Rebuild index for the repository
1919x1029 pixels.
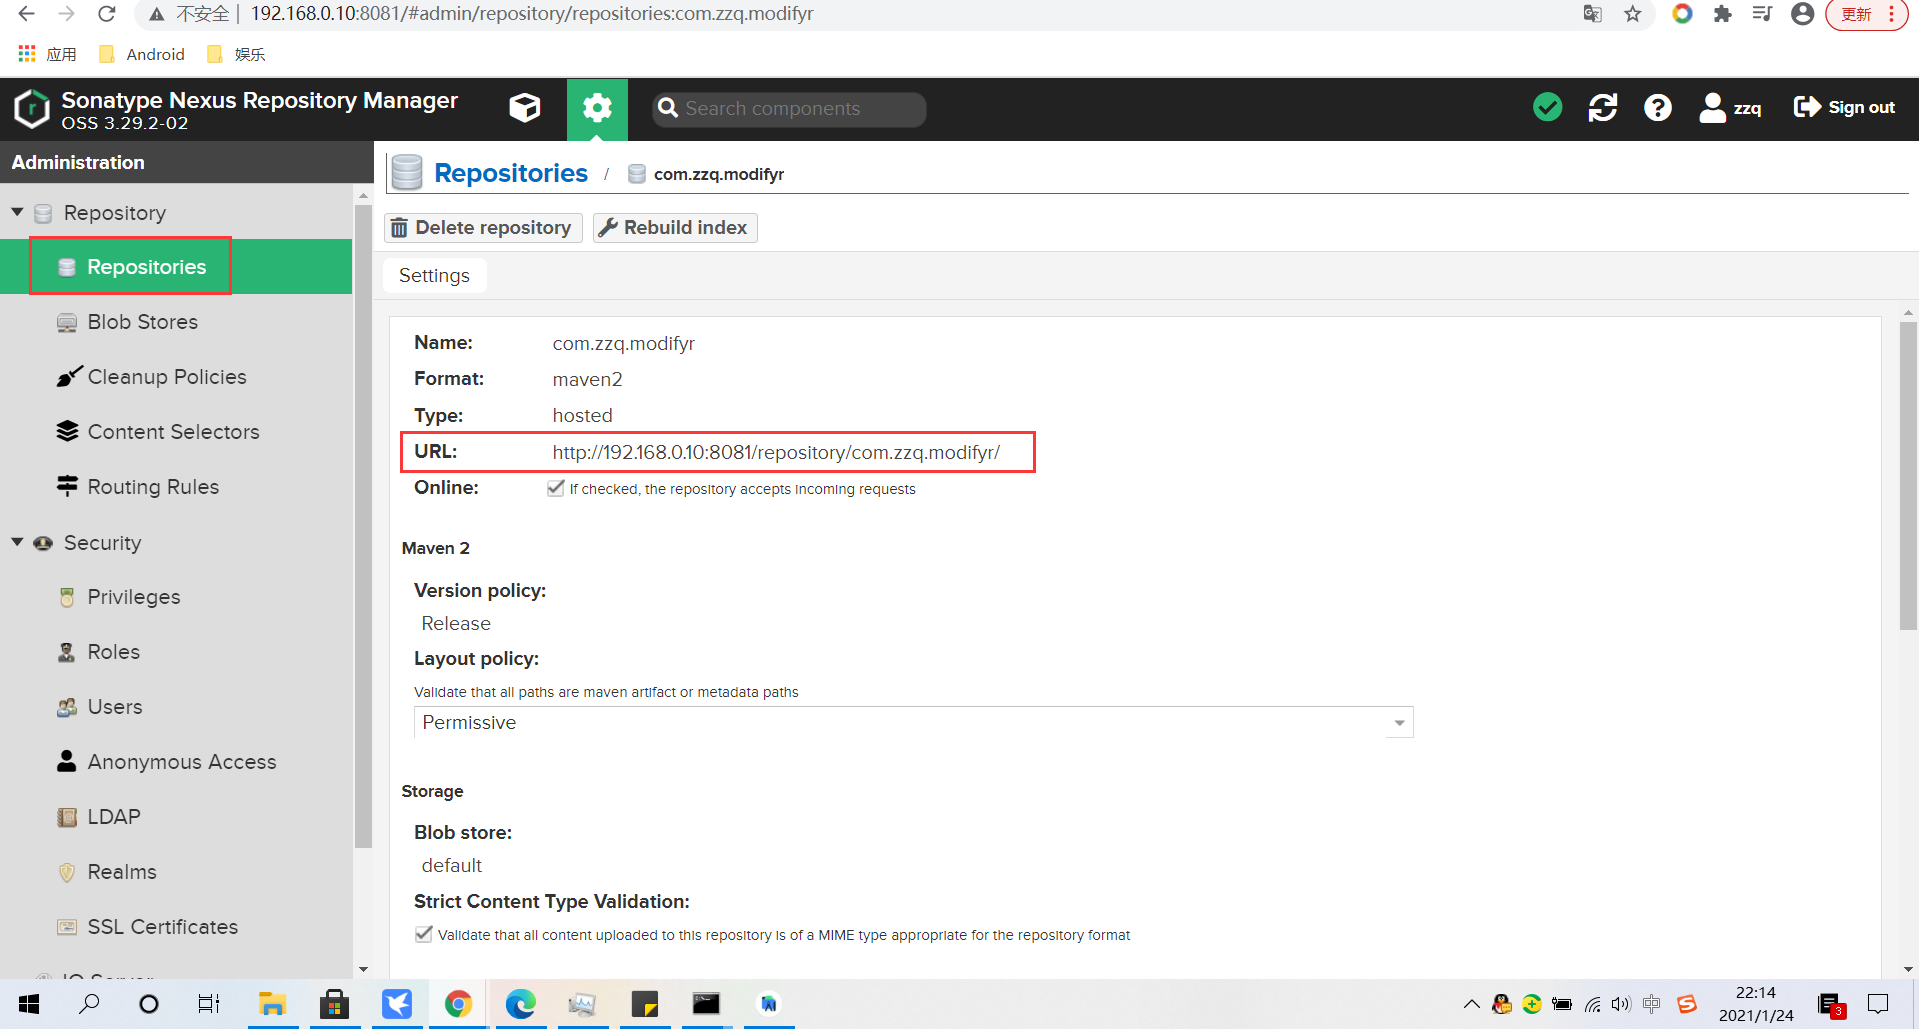coord(675,228)
